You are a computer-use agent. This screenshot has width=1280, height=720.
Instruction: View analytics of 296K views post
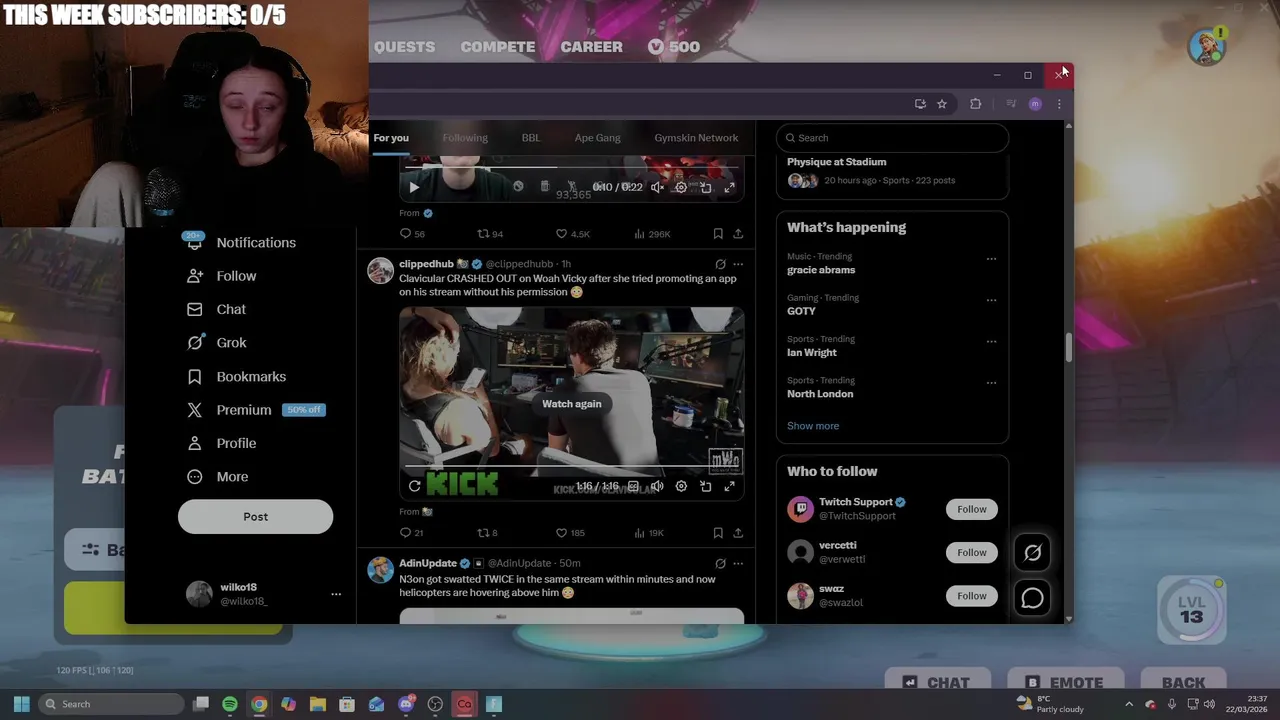pyautogui.click(x=652, y=234)
